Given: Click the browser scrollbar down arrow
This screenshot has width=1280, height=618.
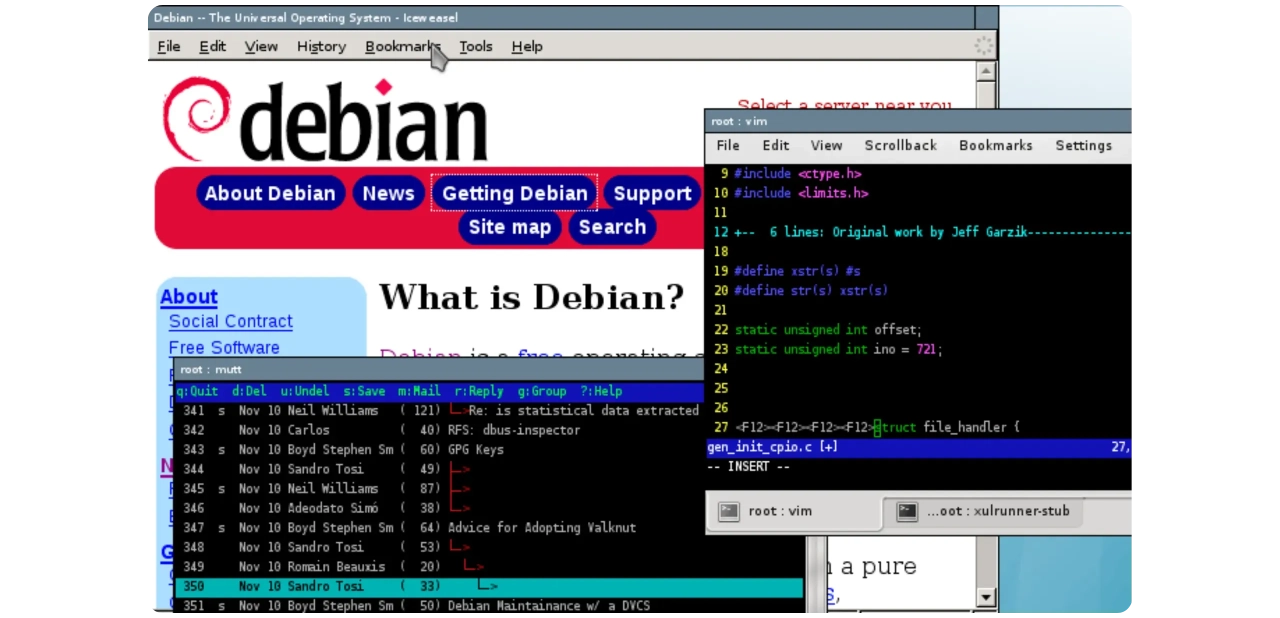Looking at the screenshot, I should pyautogui.click(x=986, y=598).
